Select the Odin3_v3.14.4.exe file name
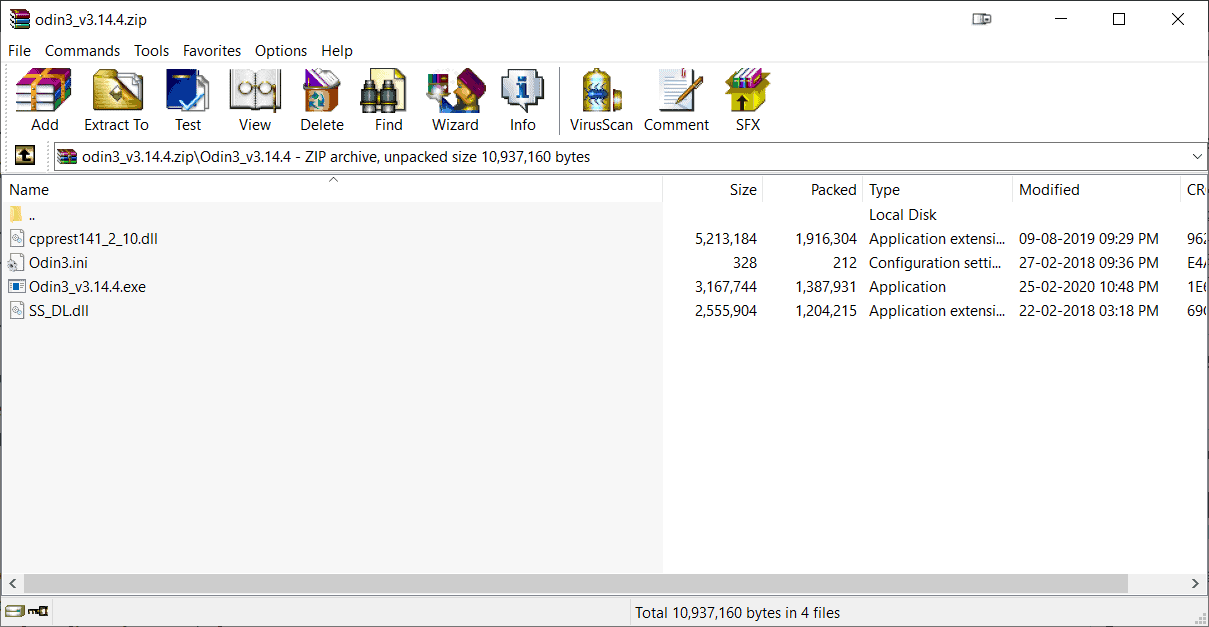The image size is (1209, 627). coord(87,286)
